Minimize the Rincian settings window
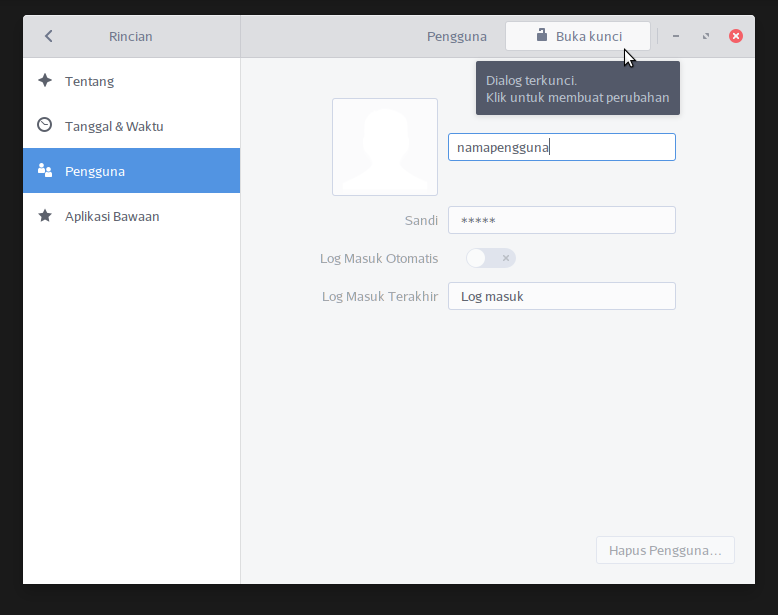The width and height of the screenshot is (778, 615). [676, 36]
